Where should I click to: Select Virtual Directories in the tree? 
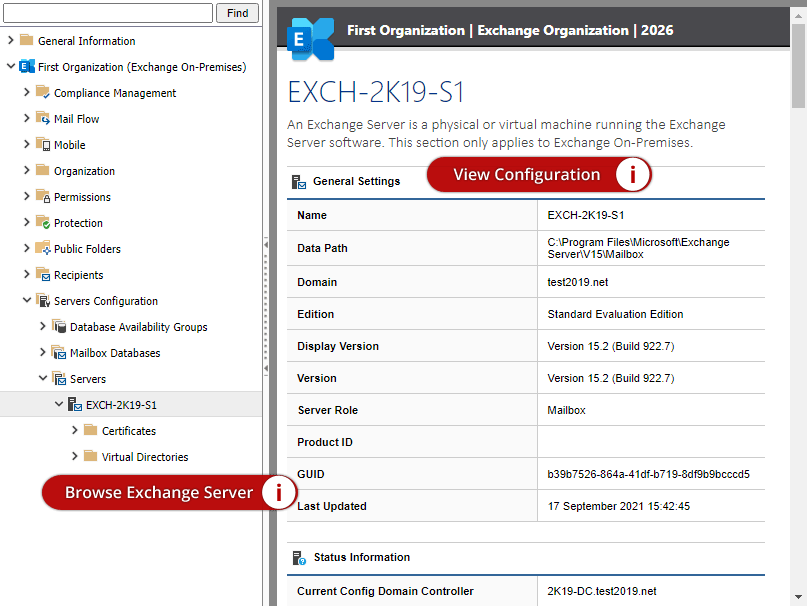145,457
